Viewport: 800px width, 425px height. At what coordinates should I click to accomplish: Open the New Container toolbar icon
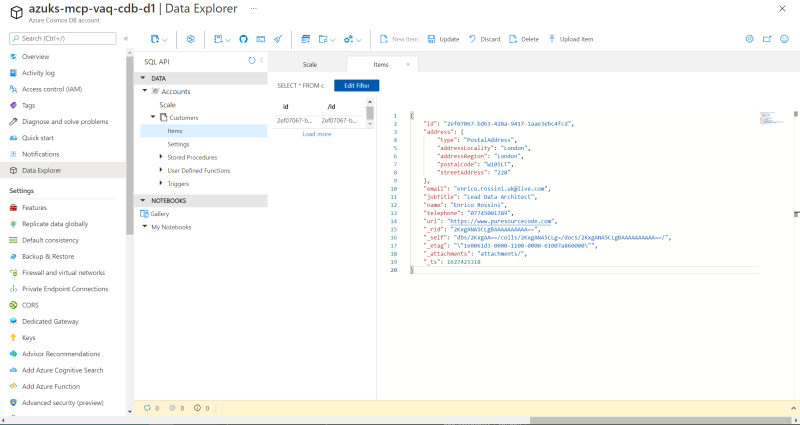click(x=155, y=39)
